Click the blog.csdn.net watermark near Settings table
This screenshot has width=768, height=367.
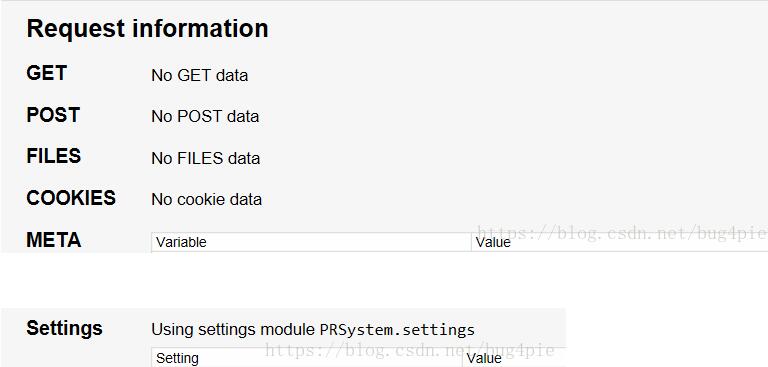coord(409,350)
